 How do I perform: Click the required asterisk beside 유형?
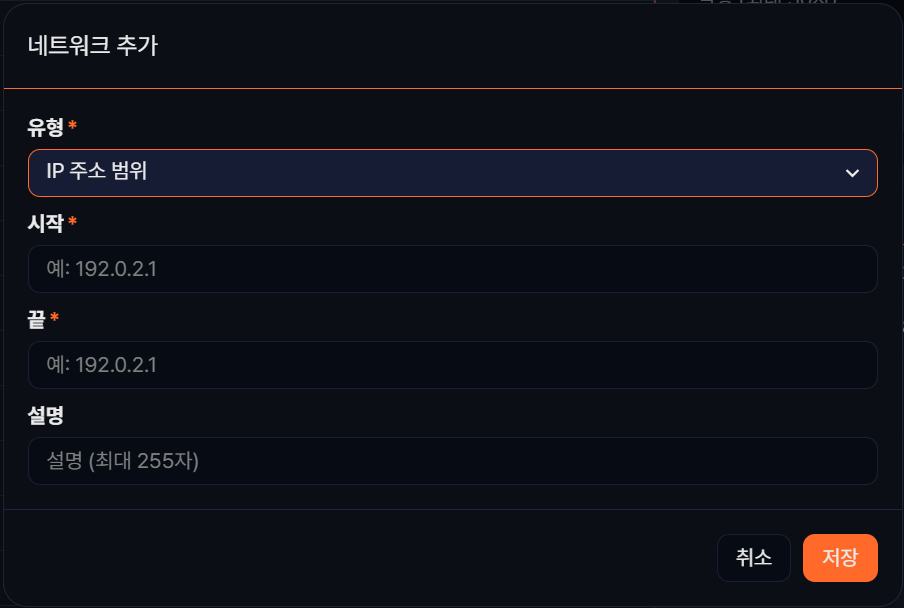tap(73, 127)
